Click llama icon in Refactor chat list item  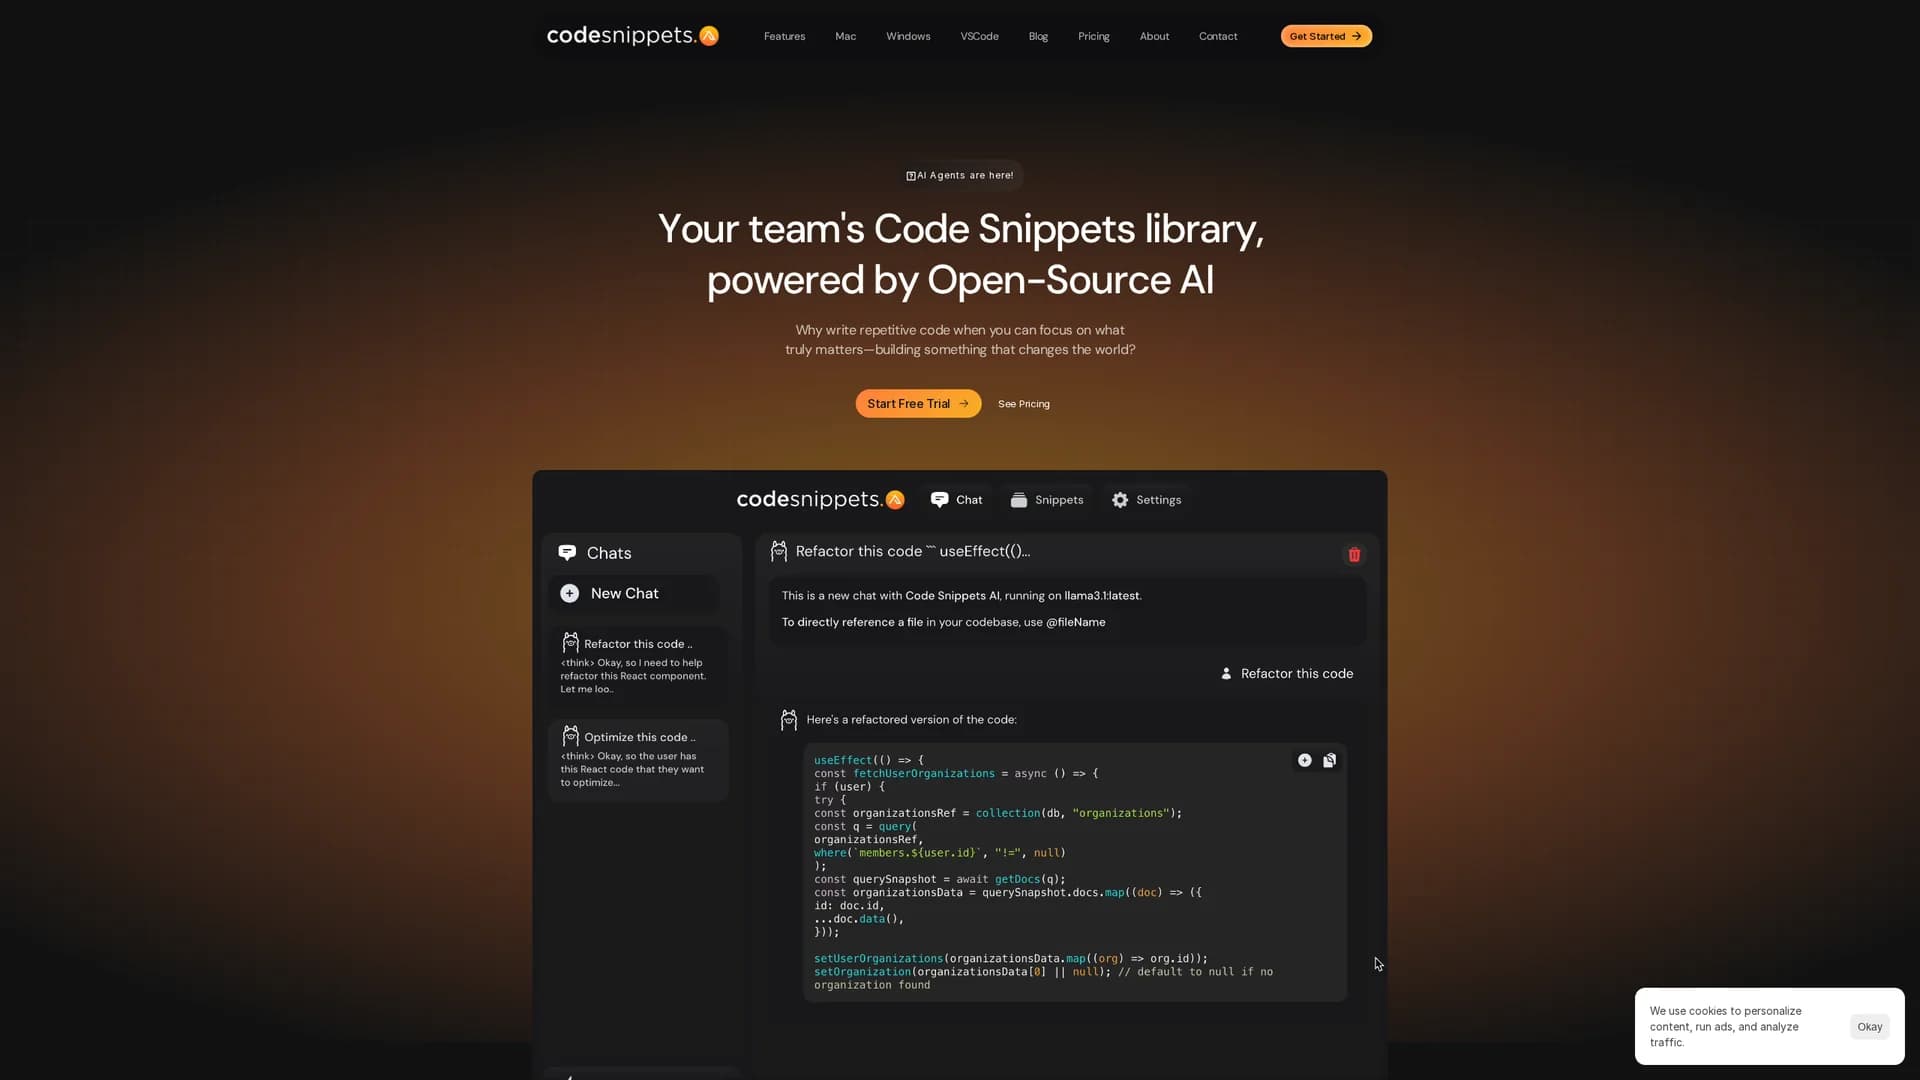coord(570,642)
